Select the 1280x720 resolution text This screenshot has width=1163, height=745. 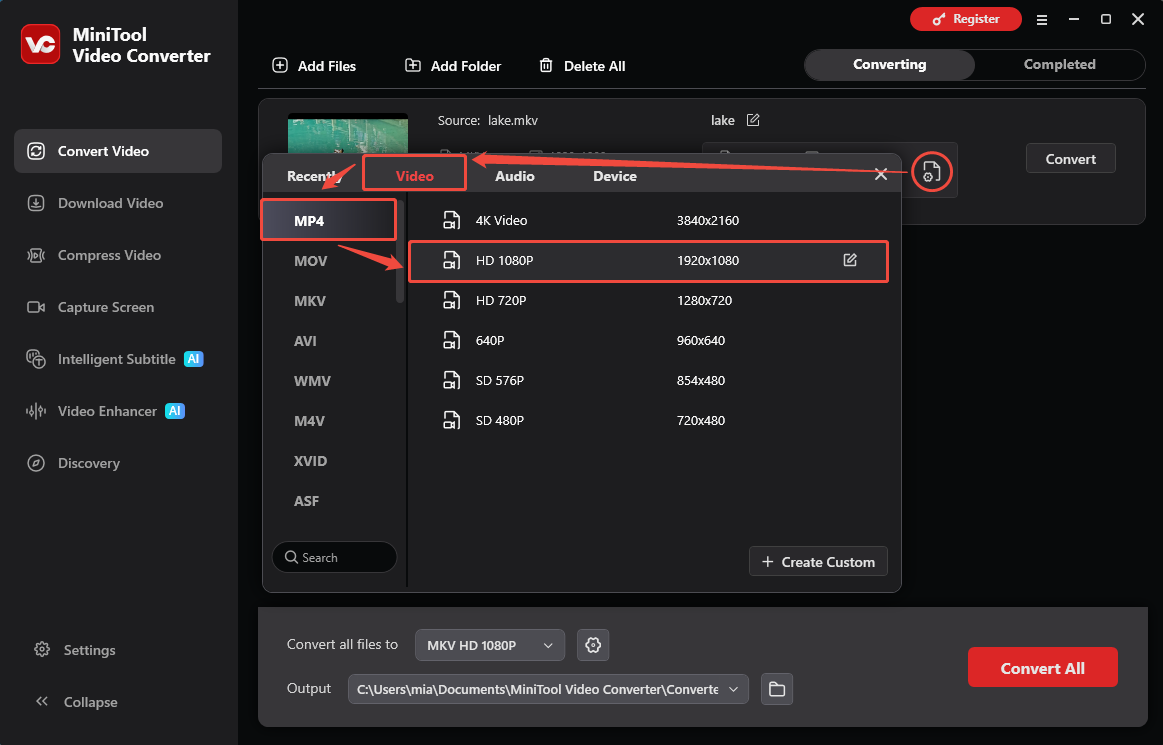[x=704, y=301]
